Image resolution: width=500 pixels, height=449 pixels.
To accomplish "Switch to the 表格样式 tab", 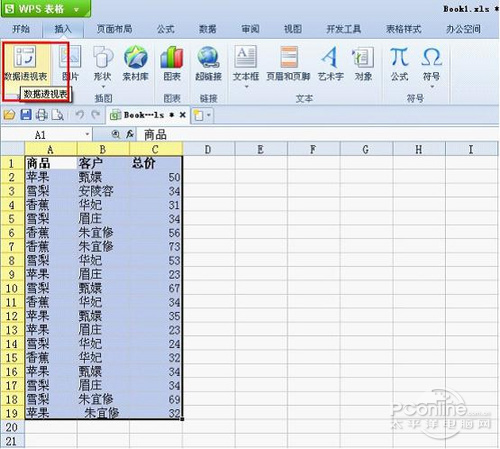I will (404, 29).
